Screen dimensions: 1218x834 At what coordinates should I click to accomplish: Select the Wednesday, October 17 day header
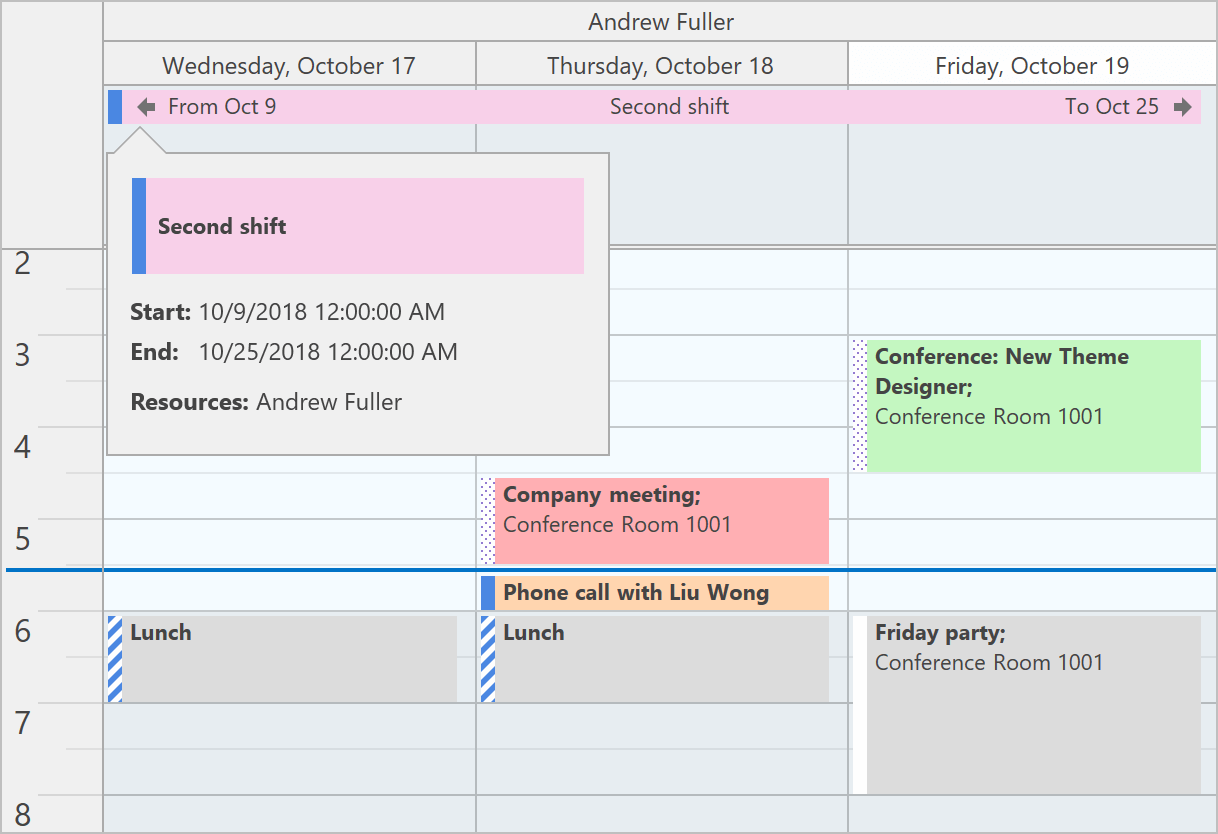[x=289, y=66]
